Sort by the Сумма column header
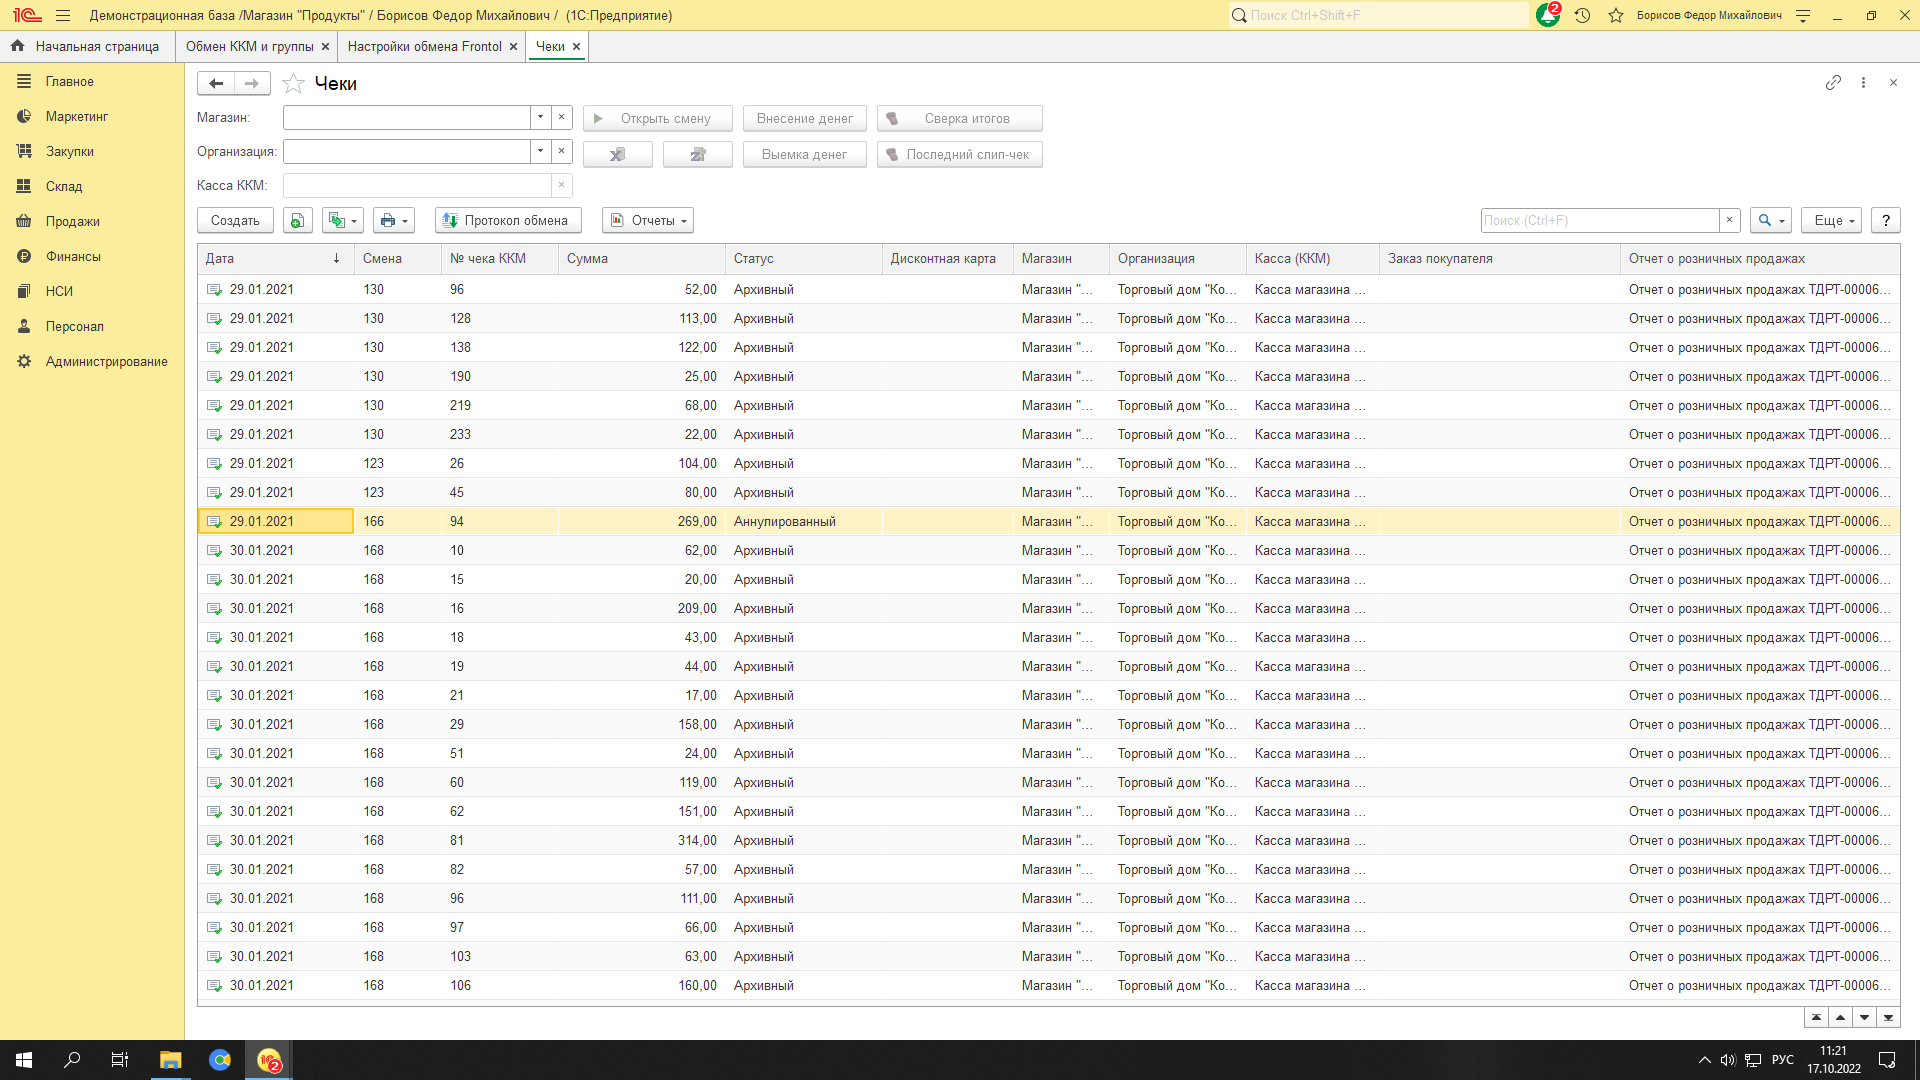Viewport: 1920px width, 1080px height. point(642,258)
